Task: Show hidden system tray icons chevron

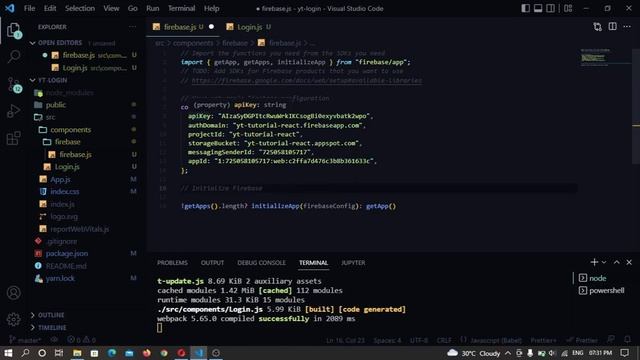Action: click(508, 353)
